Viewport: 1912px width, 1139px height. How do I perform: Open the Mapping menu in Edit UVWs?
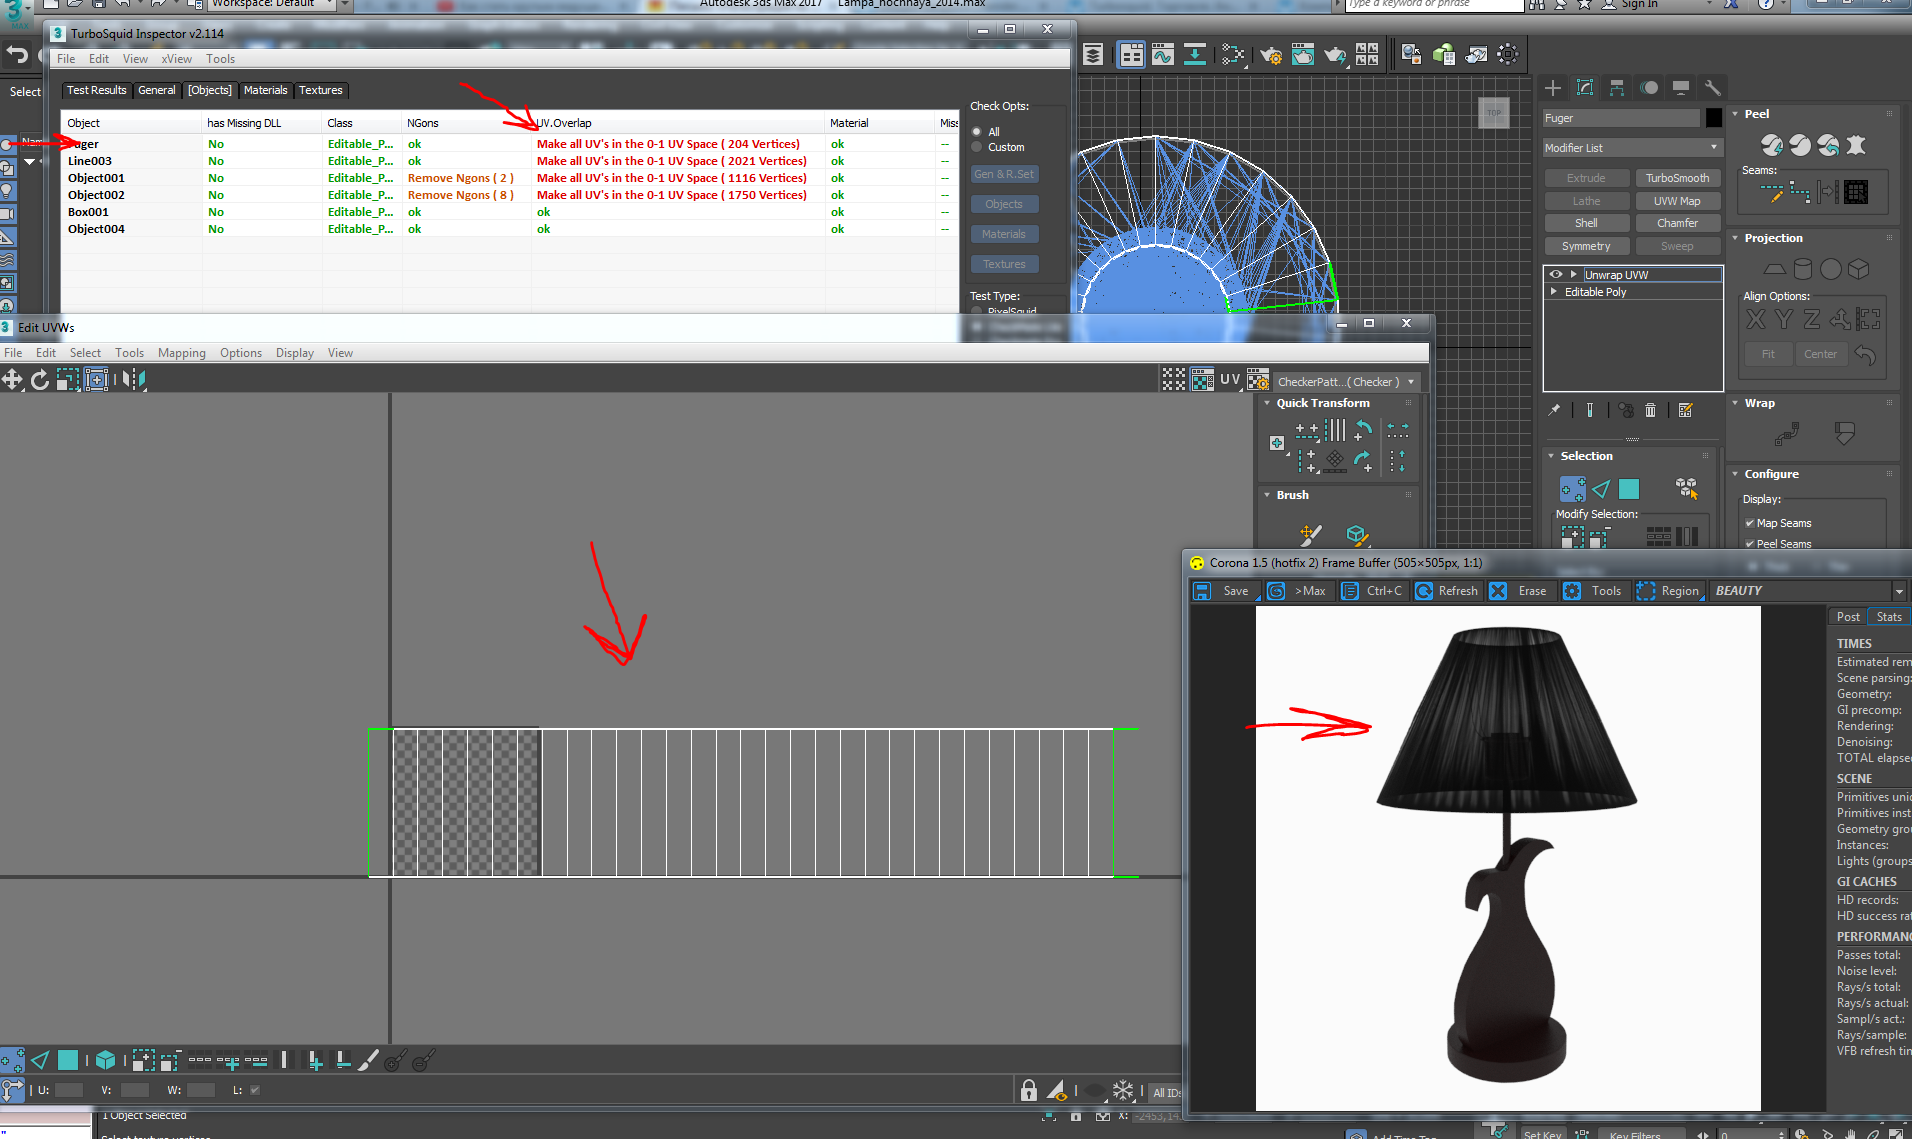[x=181, y=353]
